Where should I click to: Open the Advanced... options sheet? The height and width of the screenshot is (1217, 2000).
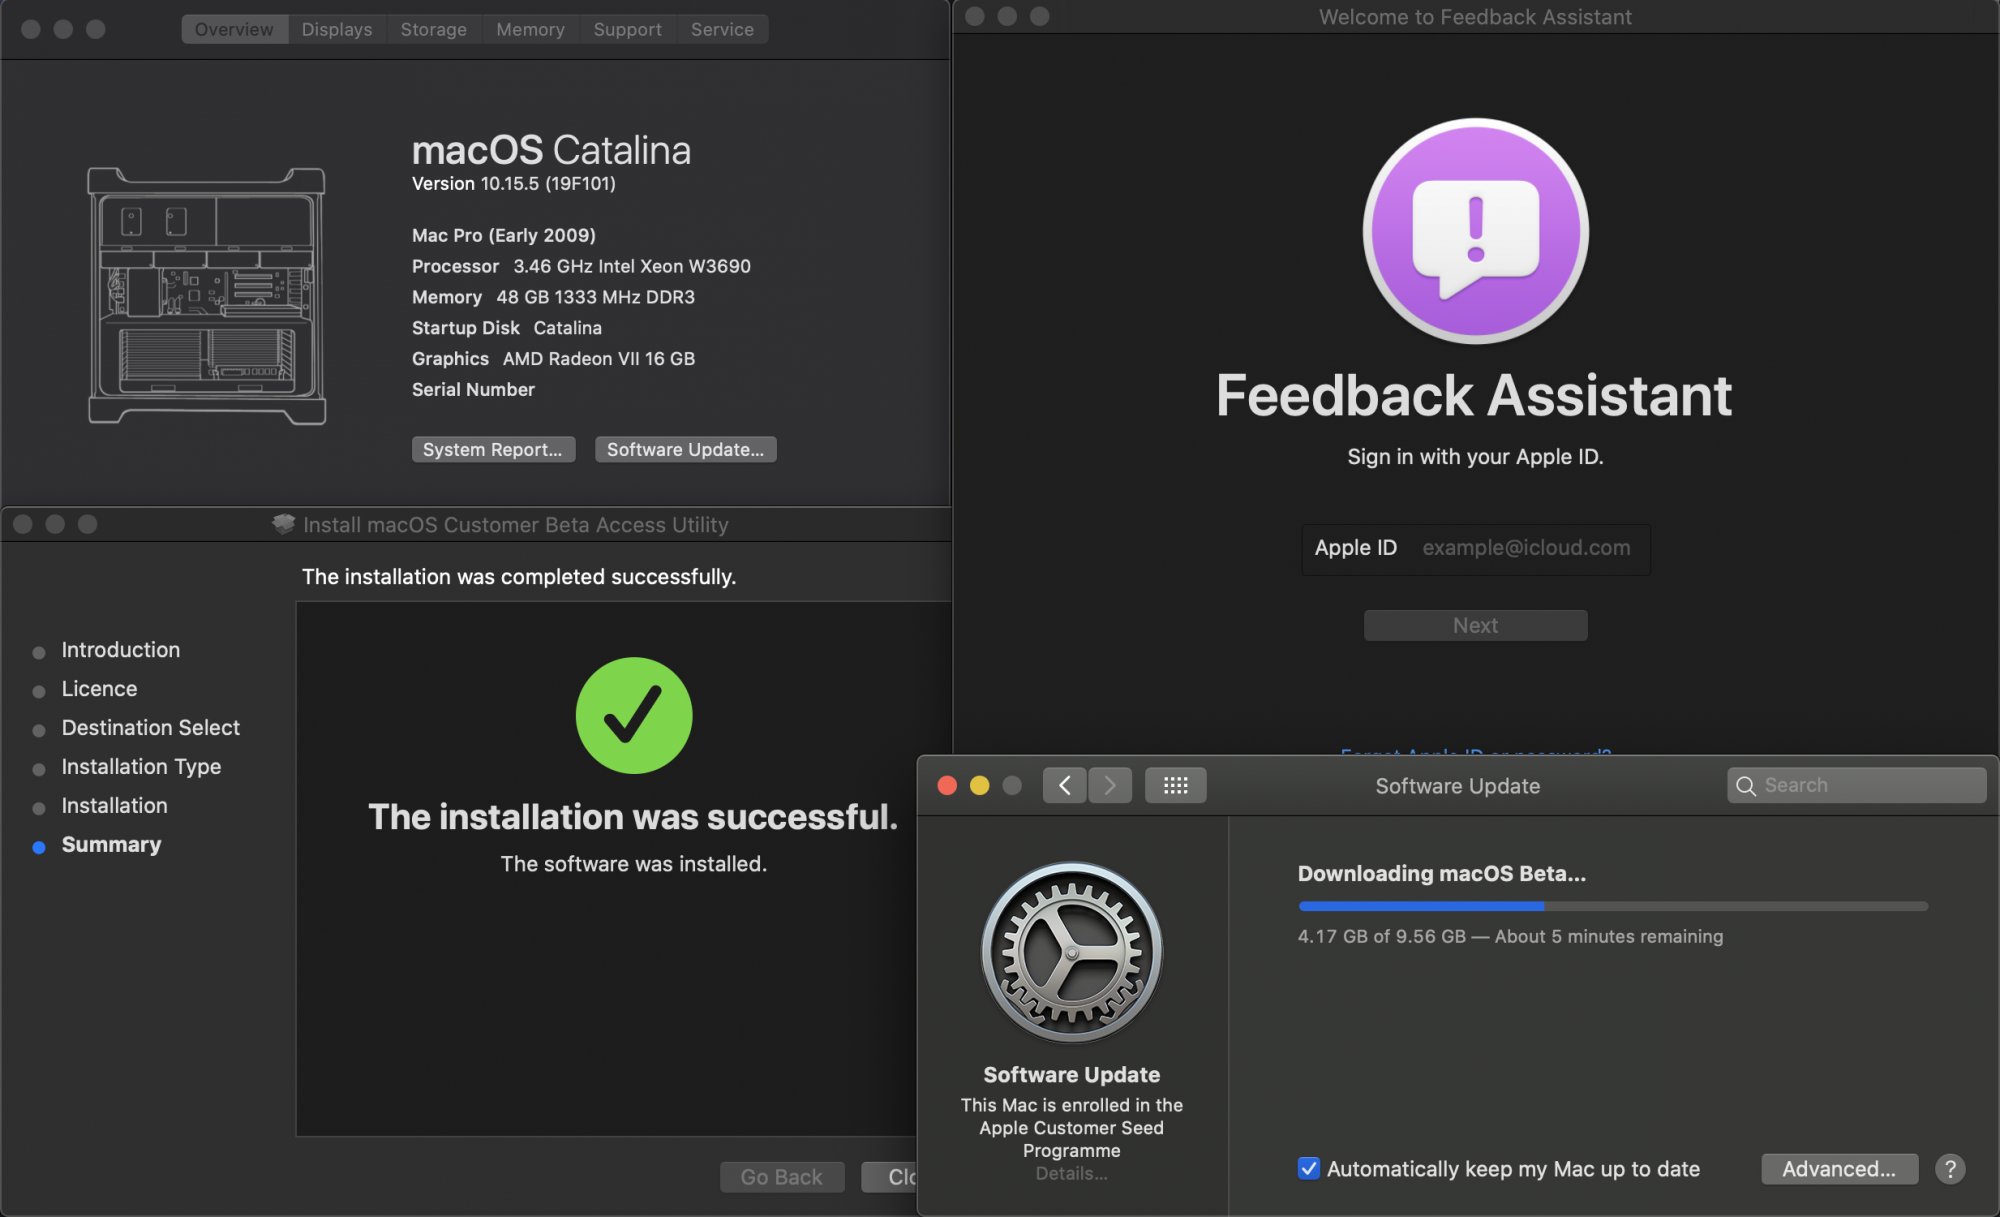[1839, 1169]
